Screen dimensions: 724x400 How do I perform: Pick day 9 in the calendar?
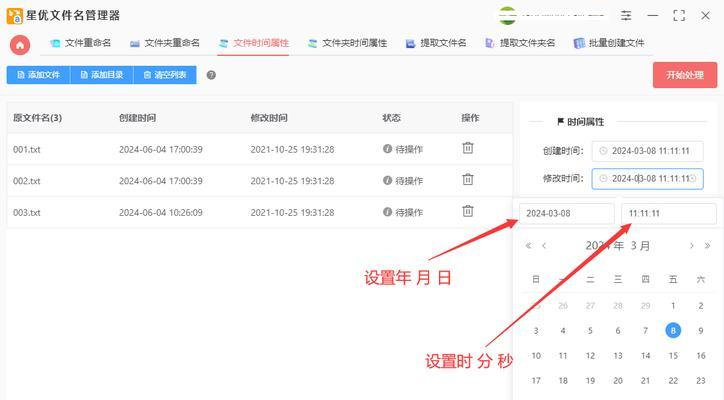pos(701,331)
